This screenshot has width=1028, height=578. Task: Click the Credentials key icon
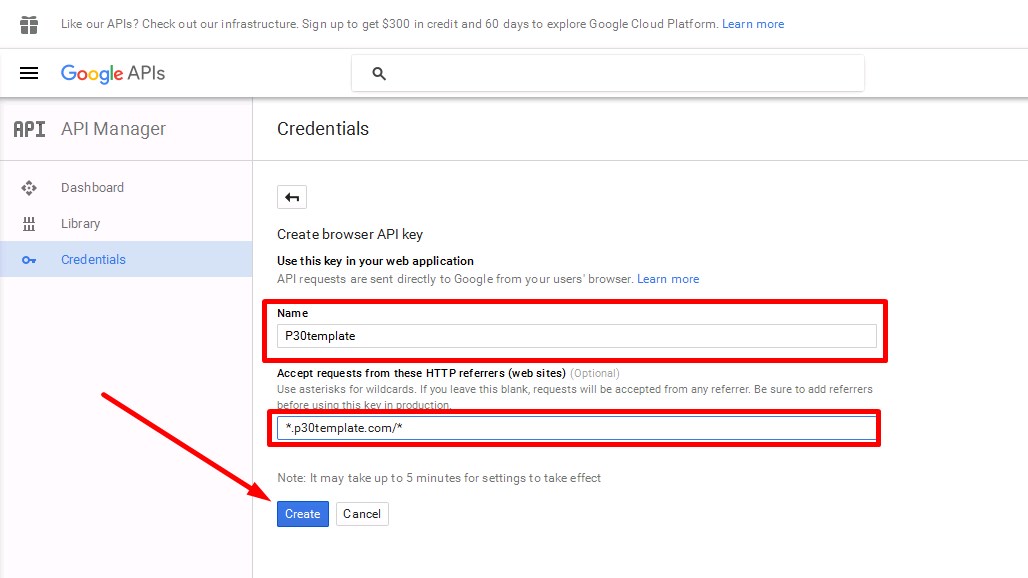coord(29,260)
